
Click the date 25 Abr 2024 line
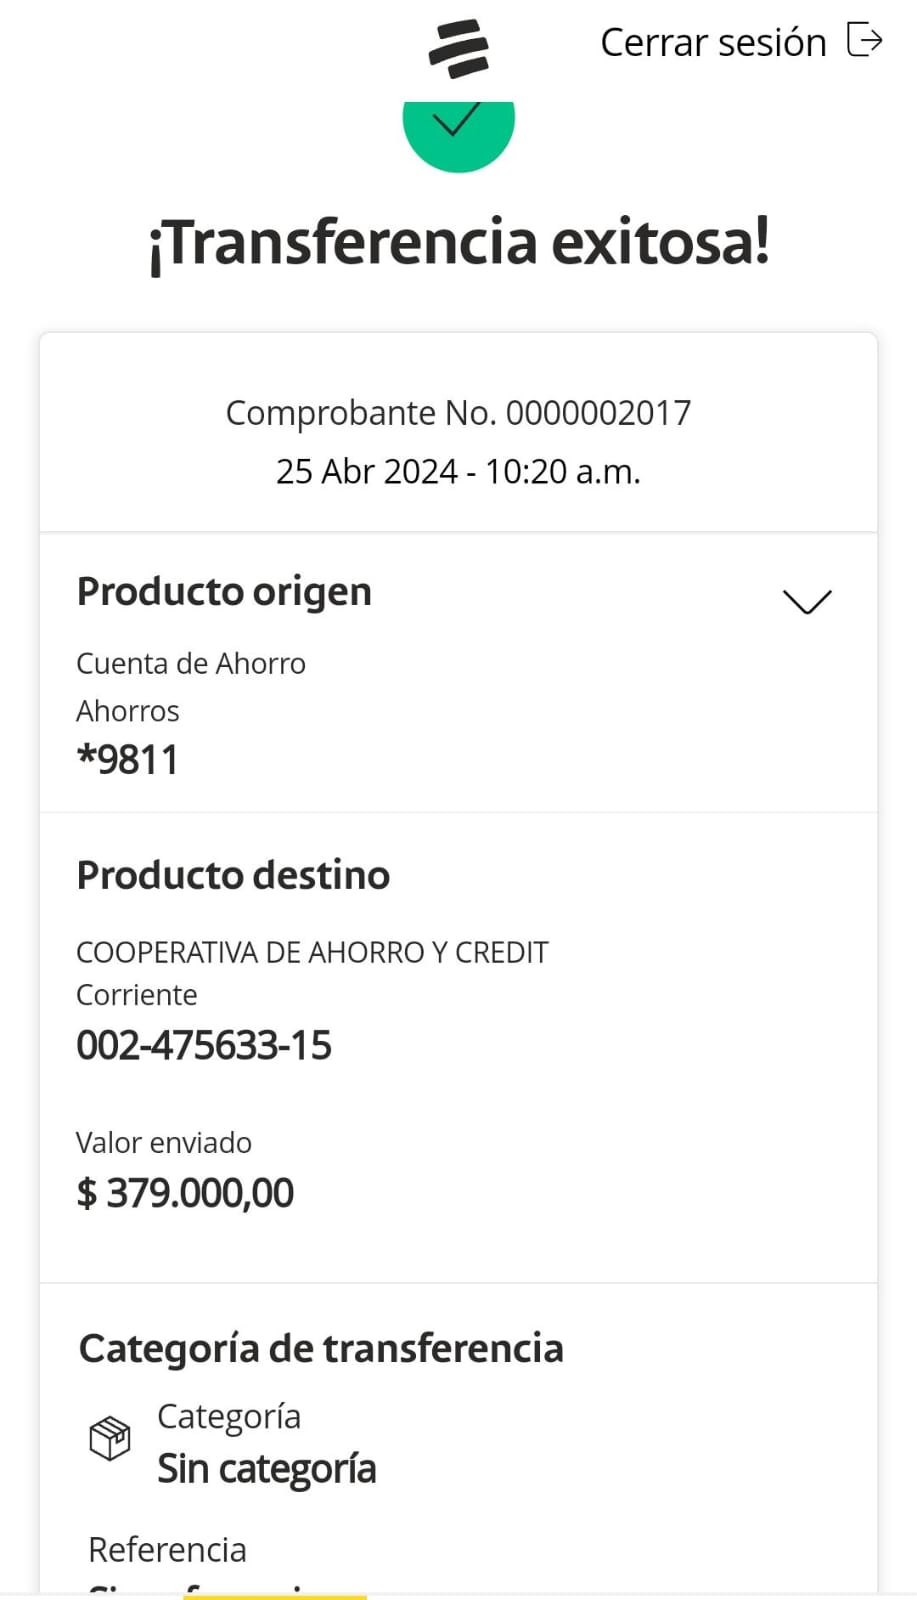click(x=458, y=471)
